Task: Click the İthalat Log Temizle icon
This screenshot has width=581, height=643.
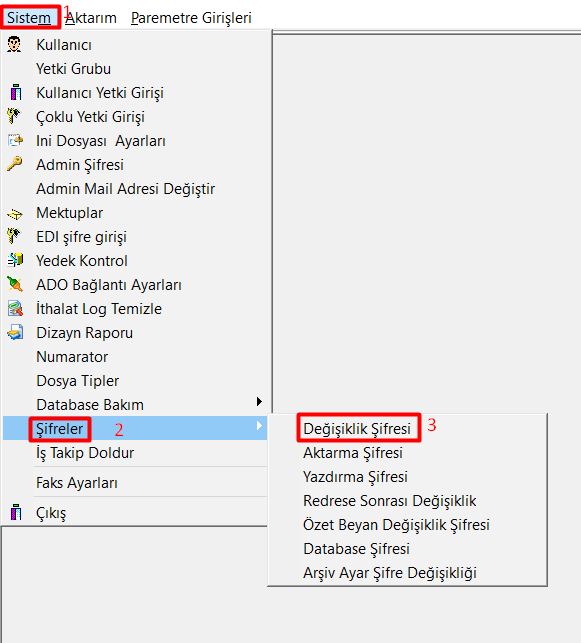Action: point(15,308)
